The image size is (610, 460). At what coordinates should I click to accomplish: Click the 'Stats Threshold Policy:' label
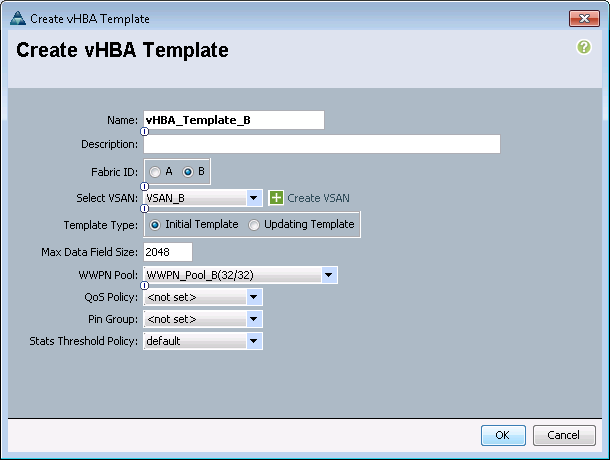pos(84,341)
